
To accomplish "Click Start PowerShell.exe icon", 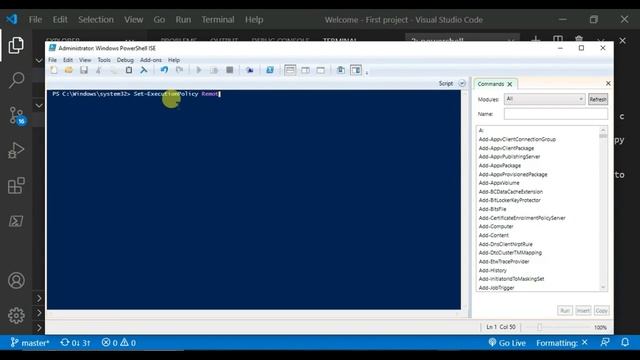I will click(270, 70).
